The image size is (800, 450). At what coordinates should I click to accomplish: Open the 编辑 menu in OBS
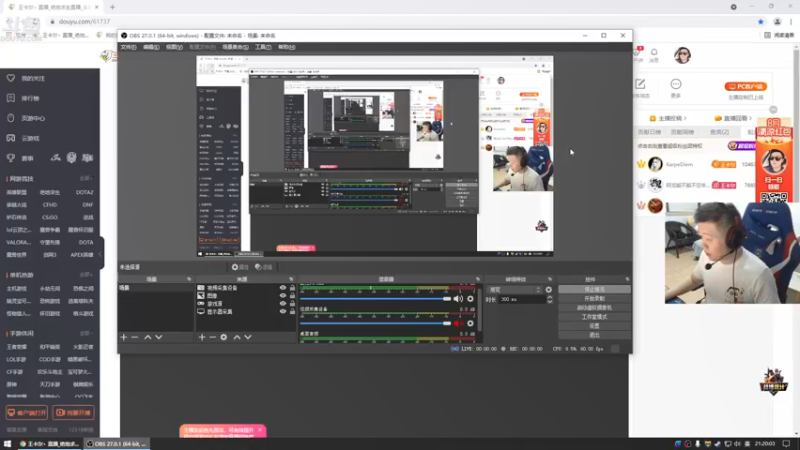151,47
